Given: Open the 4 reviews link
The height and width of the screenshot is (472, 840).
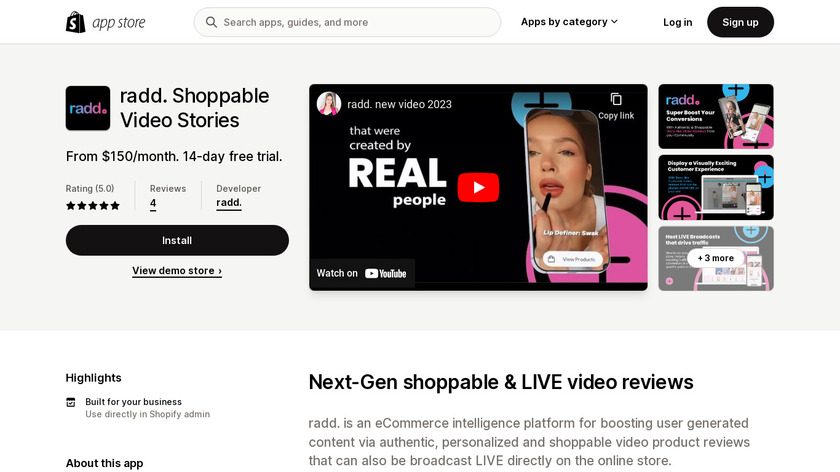Looking at the screenshot, I should point(153,203).
